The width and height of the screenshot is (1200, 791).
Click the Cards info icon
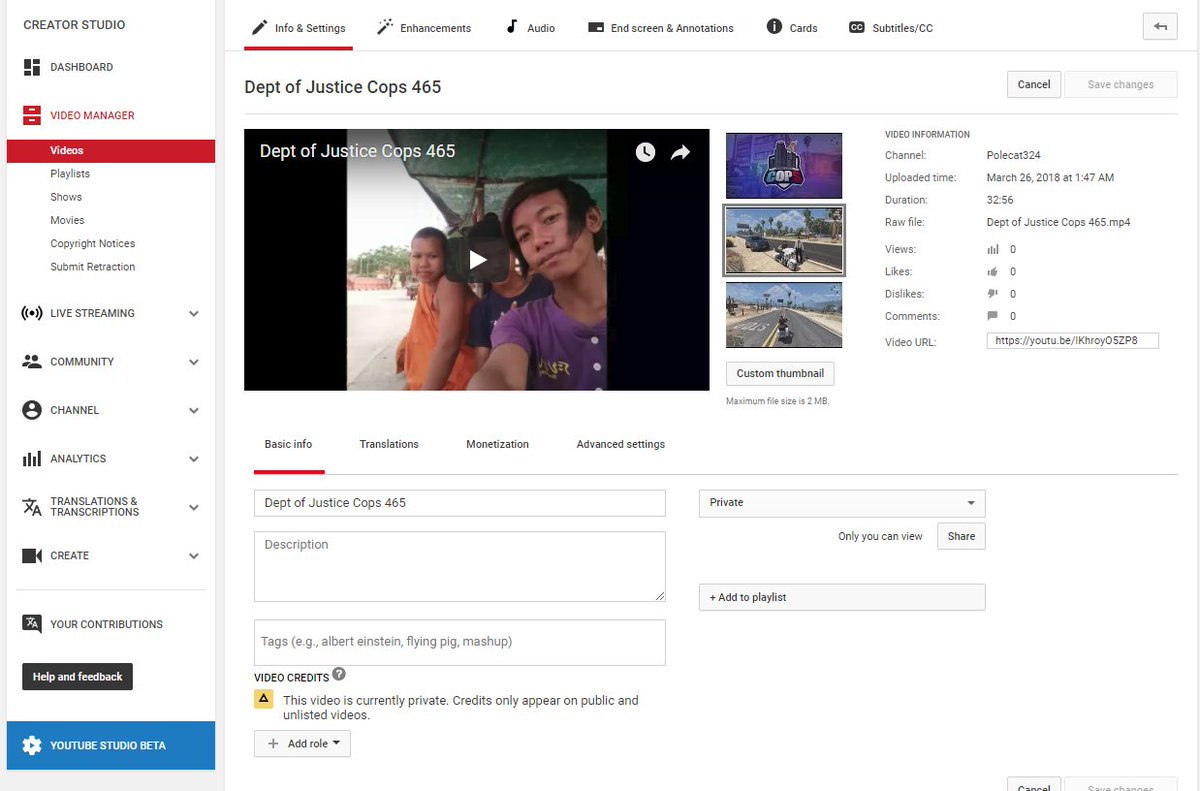(774, 27)
